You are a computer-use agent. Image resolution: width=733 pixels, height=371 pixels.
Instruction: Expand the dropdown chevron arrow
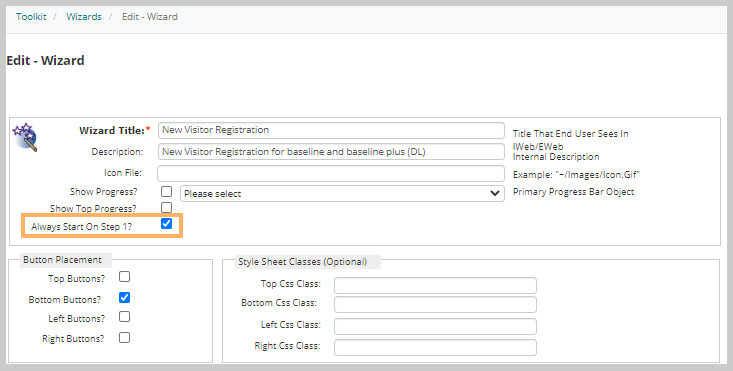(x=495, y=193)
